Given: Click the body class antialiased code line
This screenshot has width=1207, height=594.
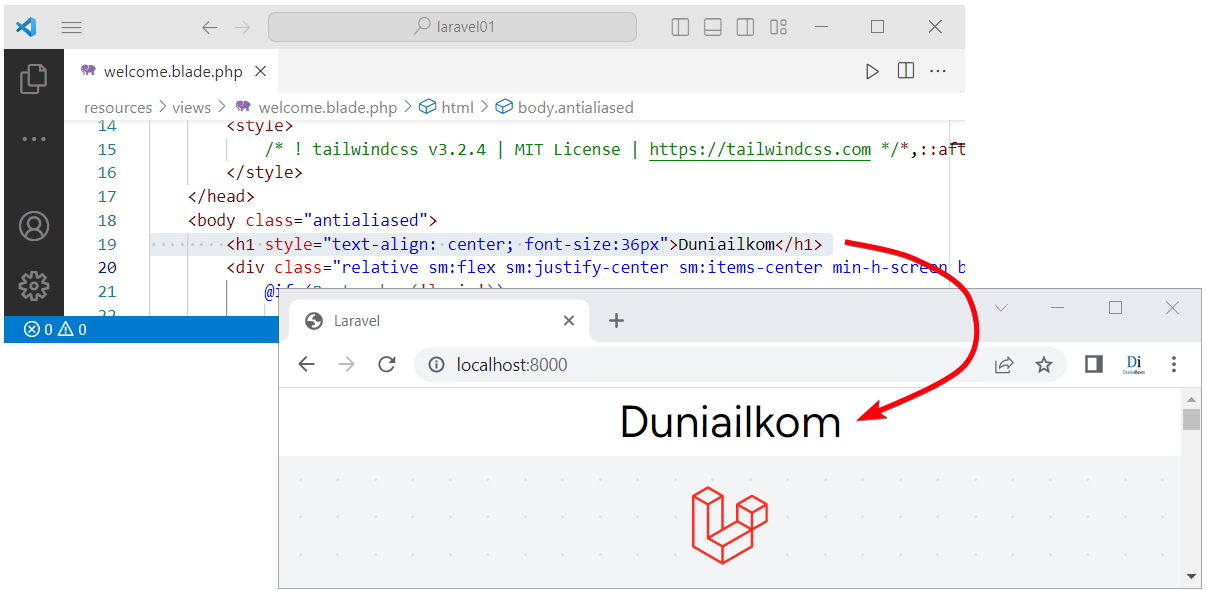Looking at the screenshot, I should 312,220.
